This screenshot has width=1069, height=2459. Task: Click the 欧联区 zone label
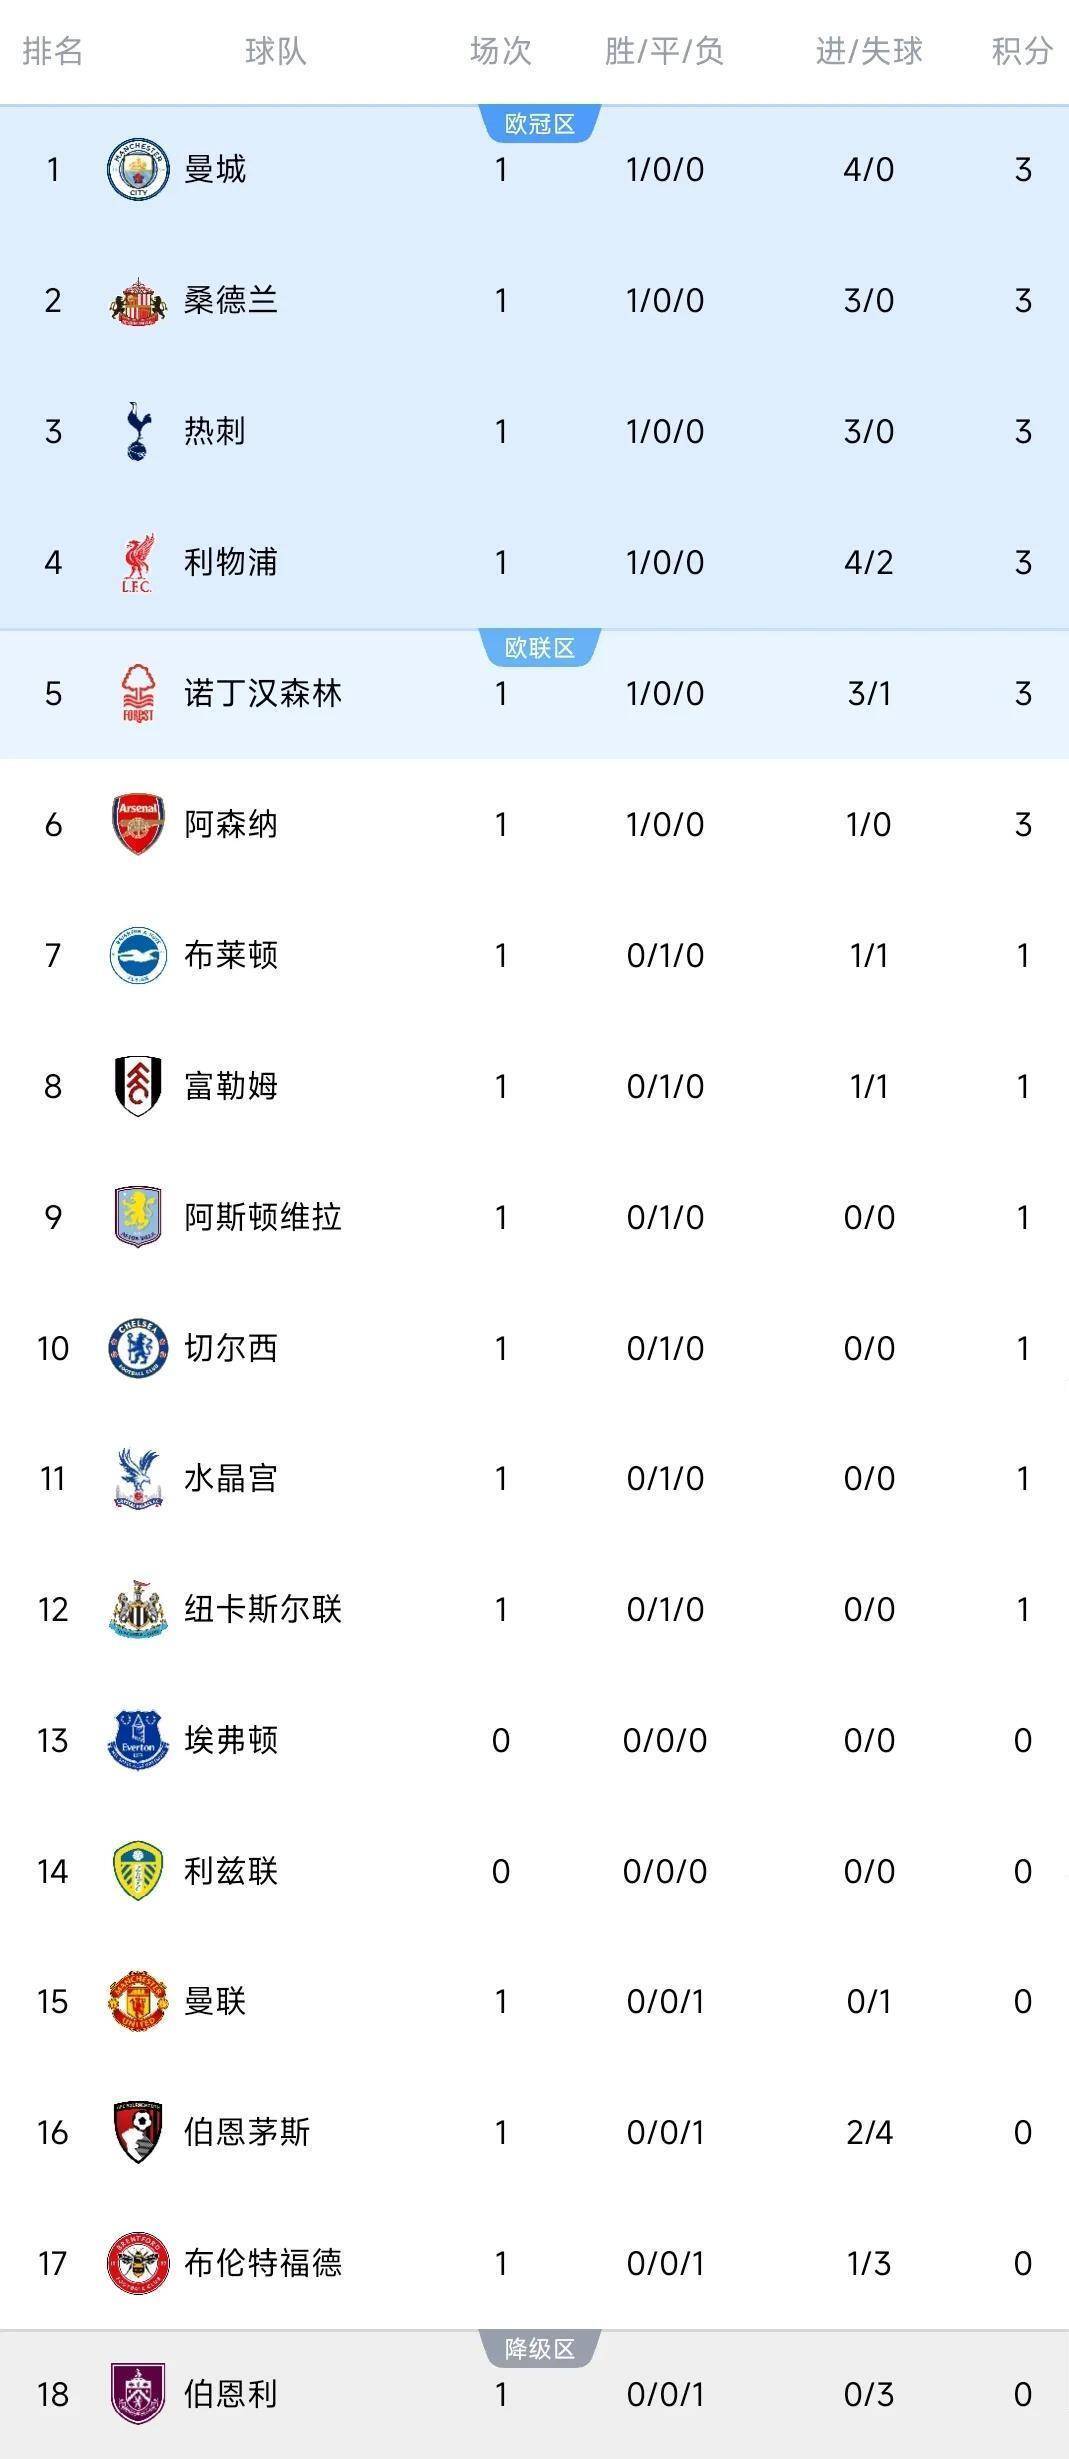pos(540,648)
